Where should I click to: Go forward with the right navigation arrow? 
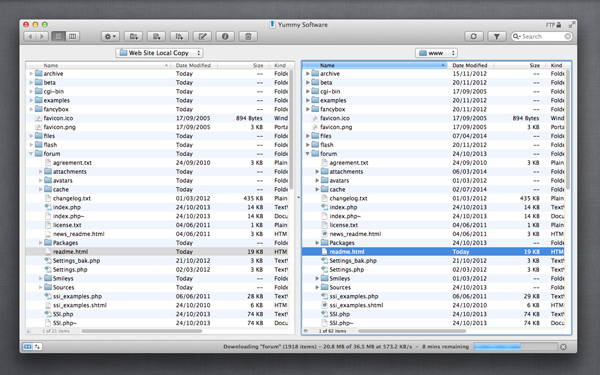(x=42, y=36)
